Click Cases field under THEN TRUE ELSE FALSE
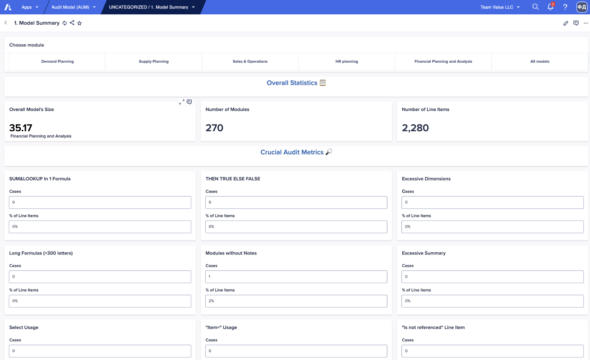Screen dimensions: 590x360 pos(296,202)
